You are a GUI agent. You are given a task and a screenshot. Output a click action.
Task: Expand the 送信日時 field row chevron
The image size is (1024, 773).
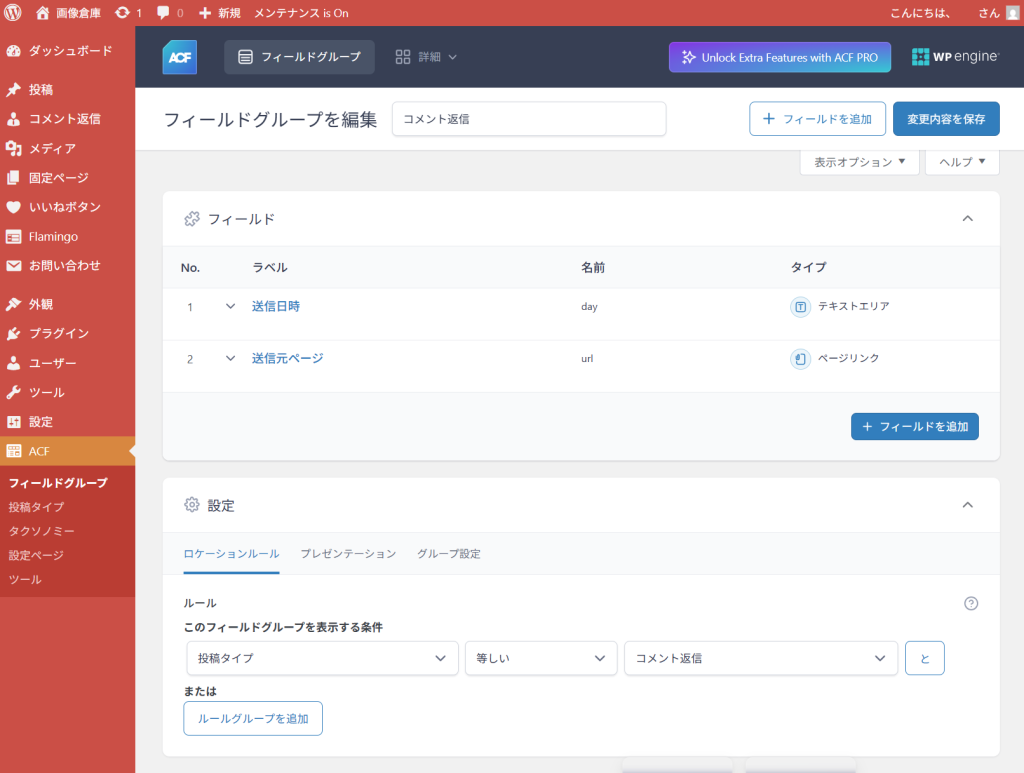tap(230, 306)
